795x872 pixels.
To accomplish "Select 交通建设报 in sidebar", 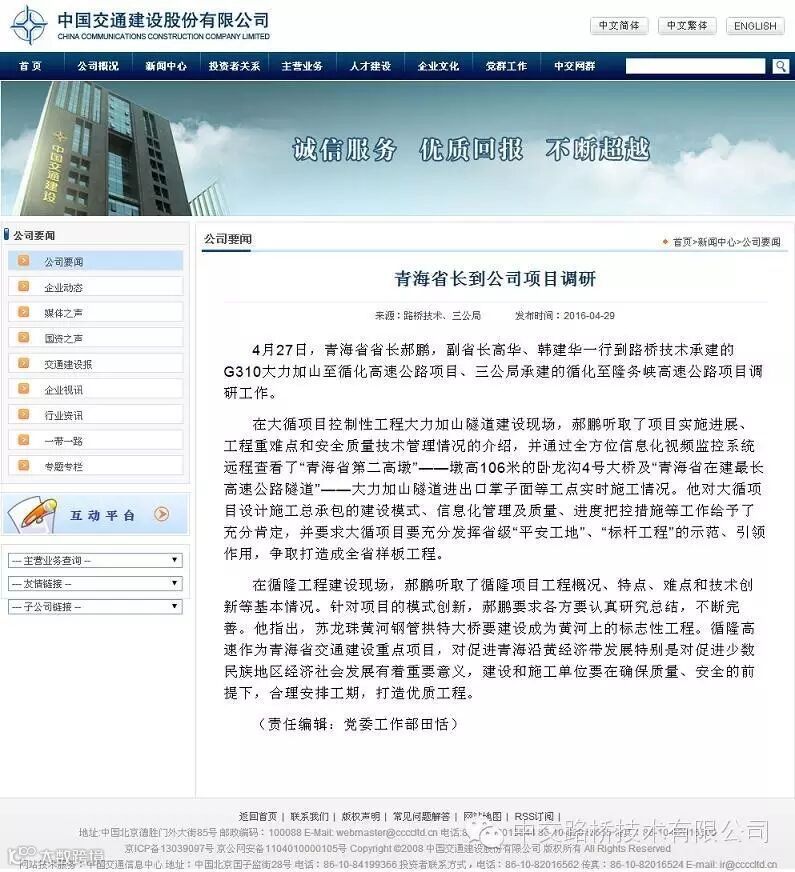I will click(x=95, y=364).
